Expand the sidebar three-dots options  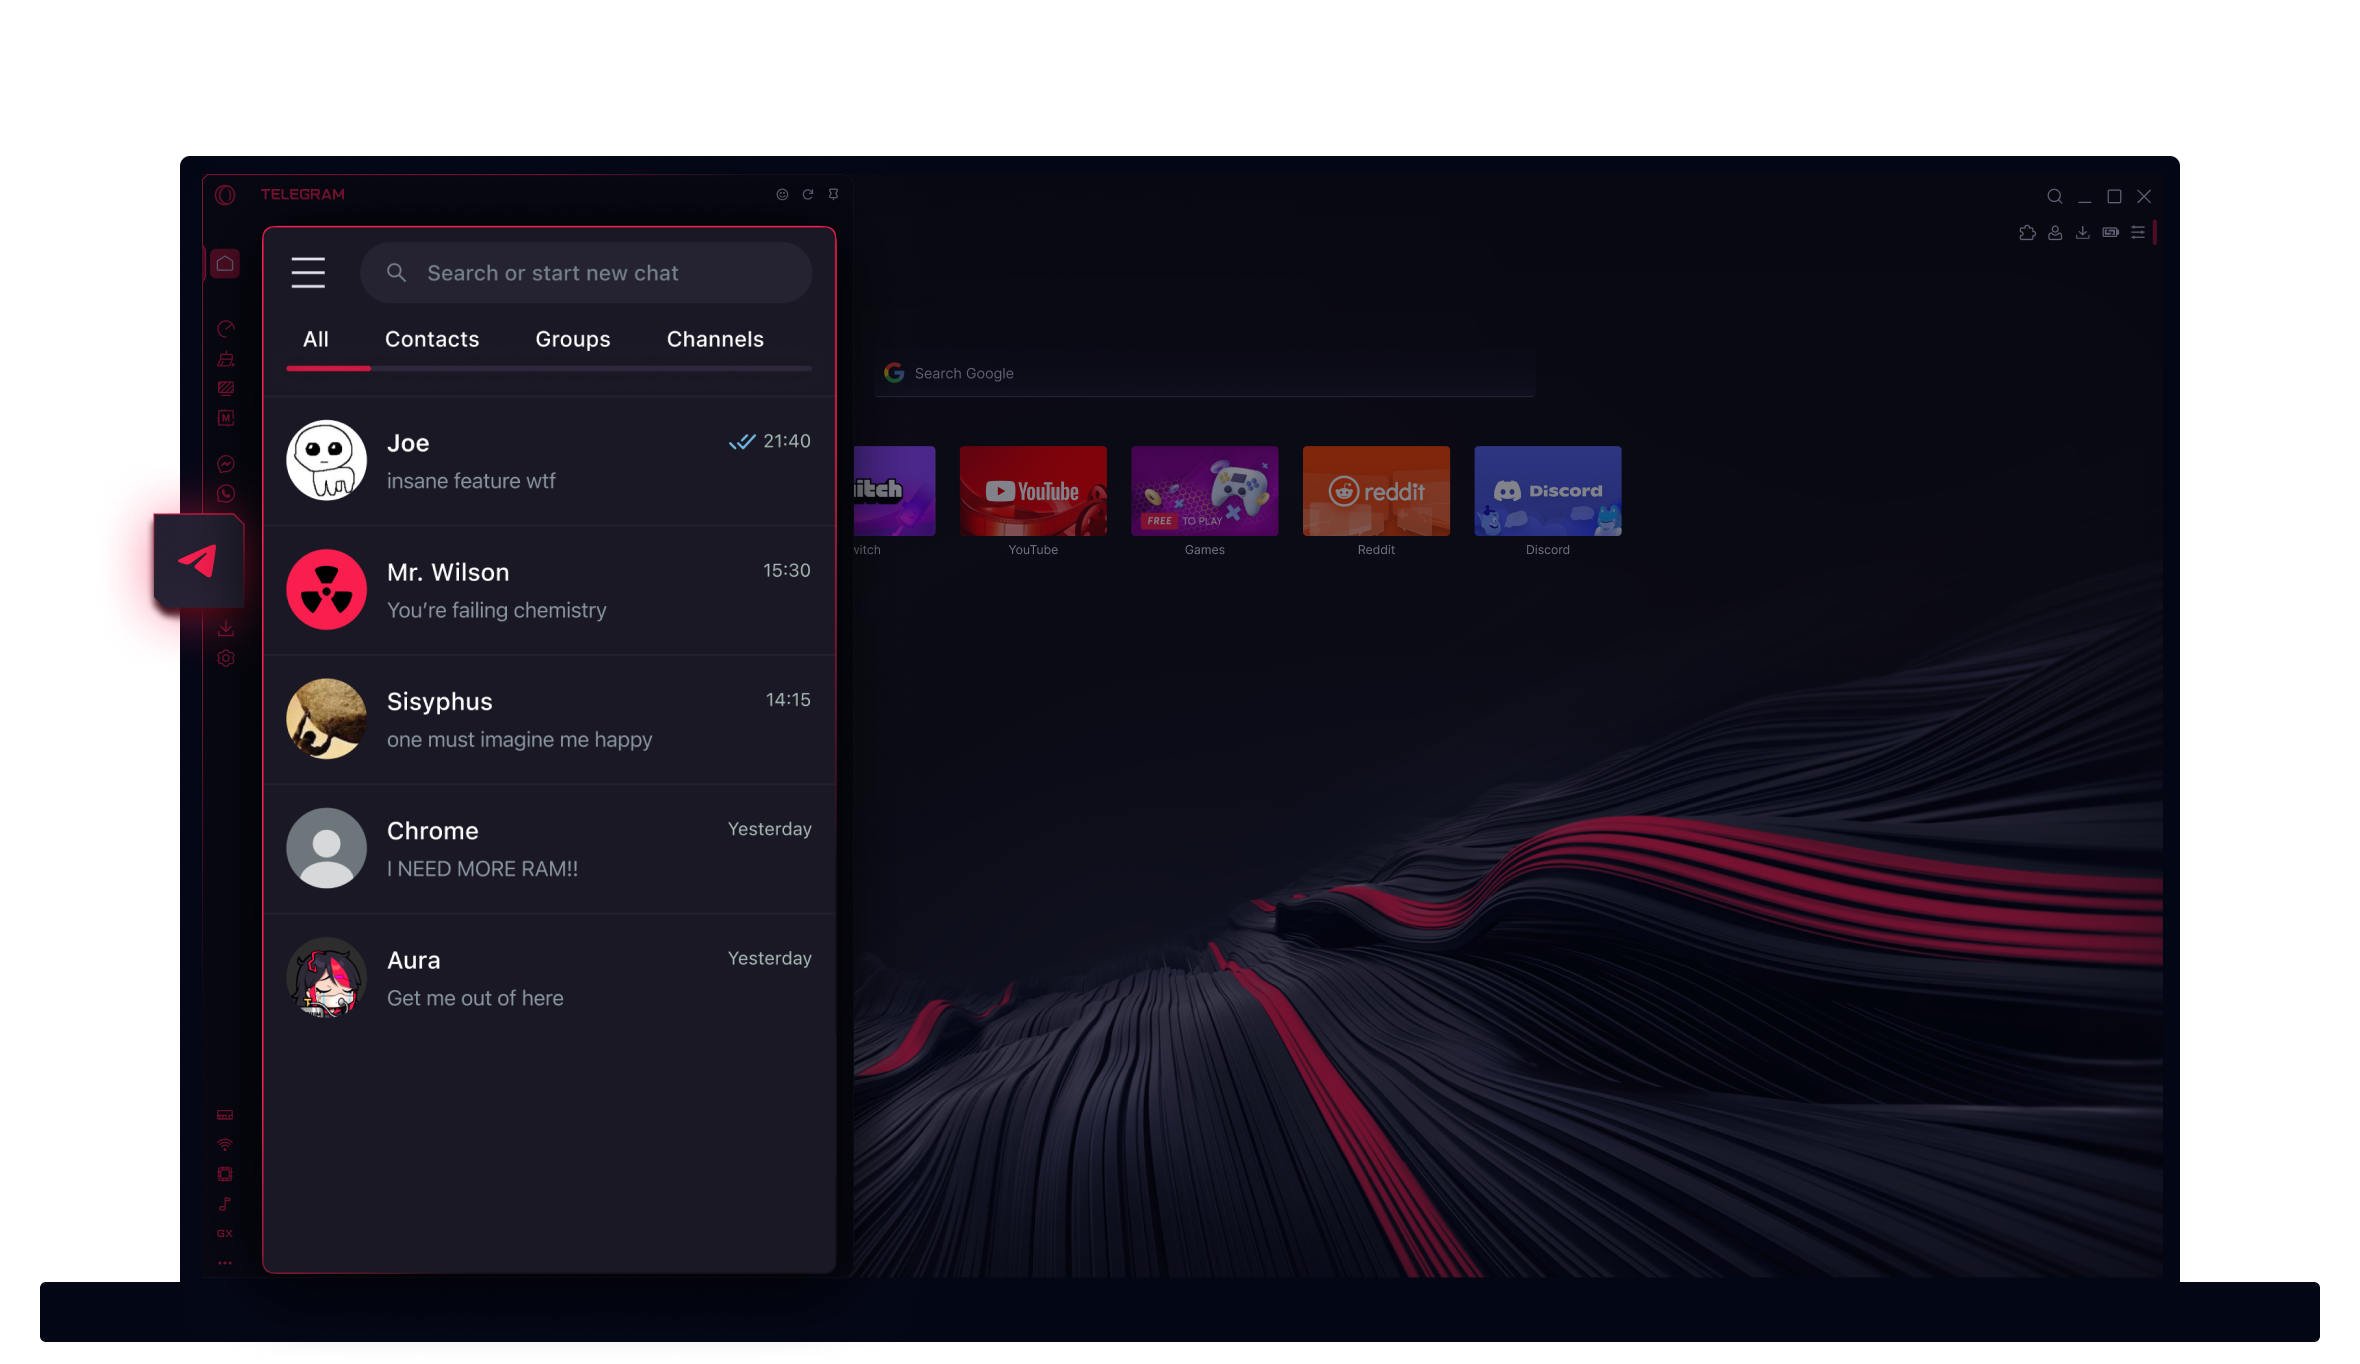click(x=225, y=1263)
